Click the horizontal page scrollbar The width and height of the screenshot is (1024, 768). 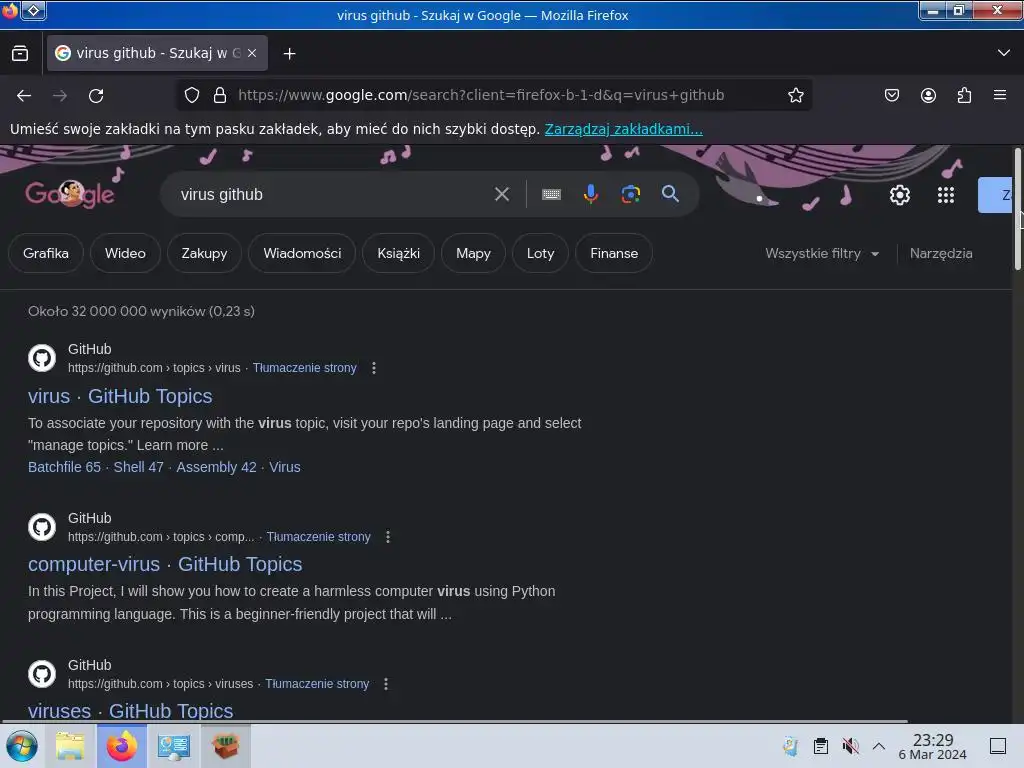[455, 722]
